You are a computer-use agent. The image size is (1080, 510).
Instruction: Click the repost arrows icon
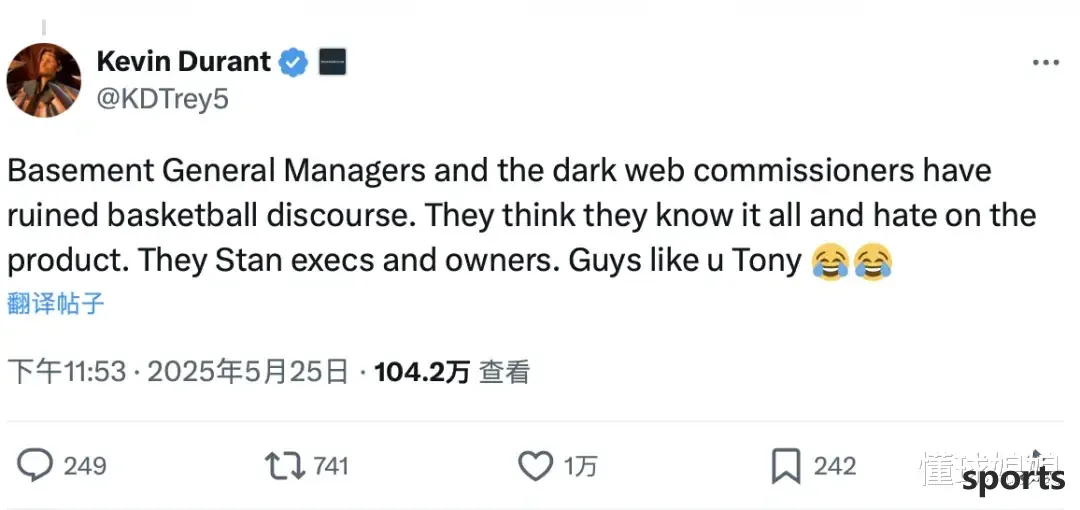pyautogui.click(x=283, y=465)
